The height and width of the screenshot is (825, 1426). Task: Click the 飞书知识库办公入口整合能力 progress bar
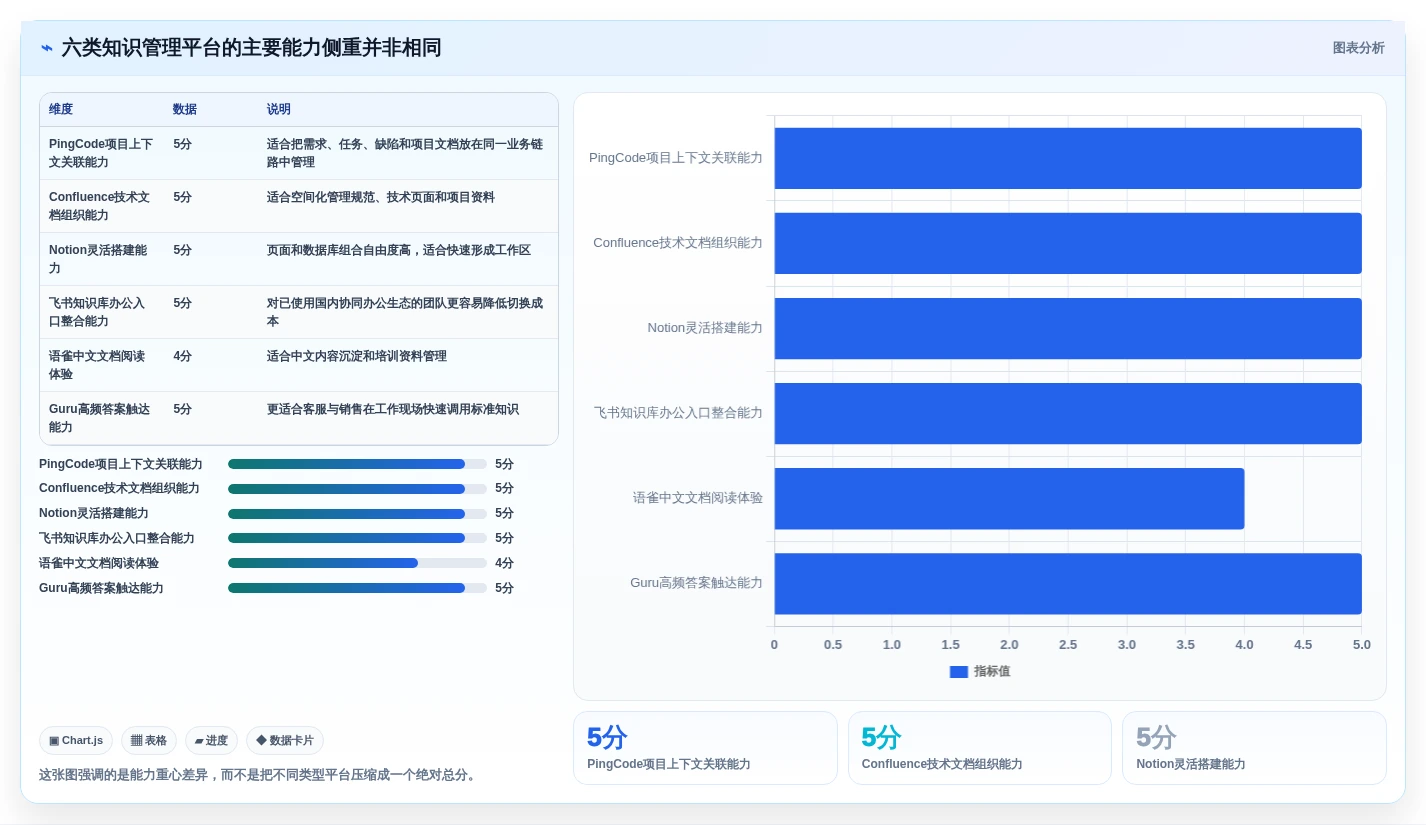pos(357,538)
